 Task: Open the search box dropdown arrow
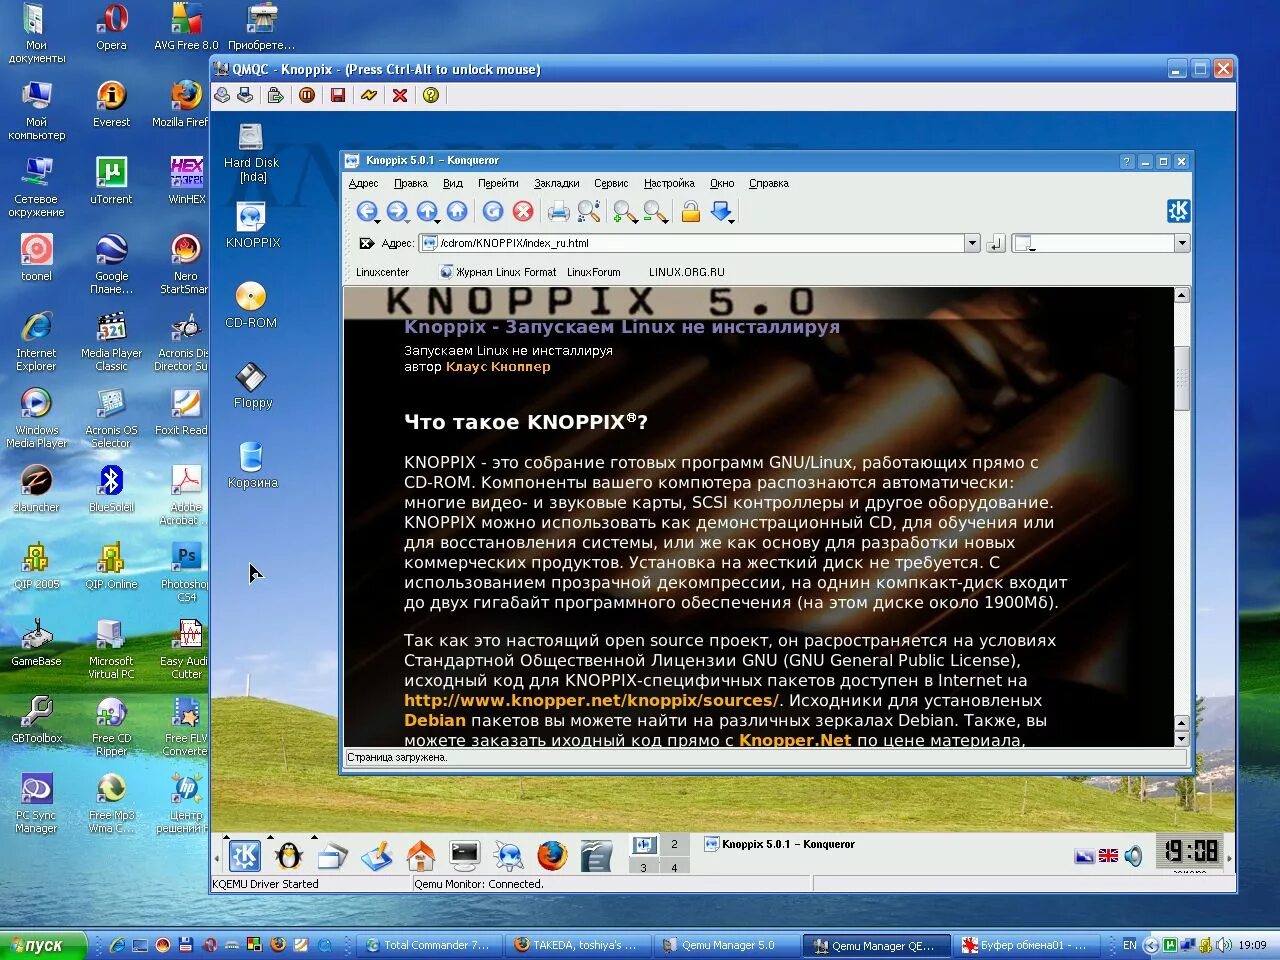tap(1182, 243)
